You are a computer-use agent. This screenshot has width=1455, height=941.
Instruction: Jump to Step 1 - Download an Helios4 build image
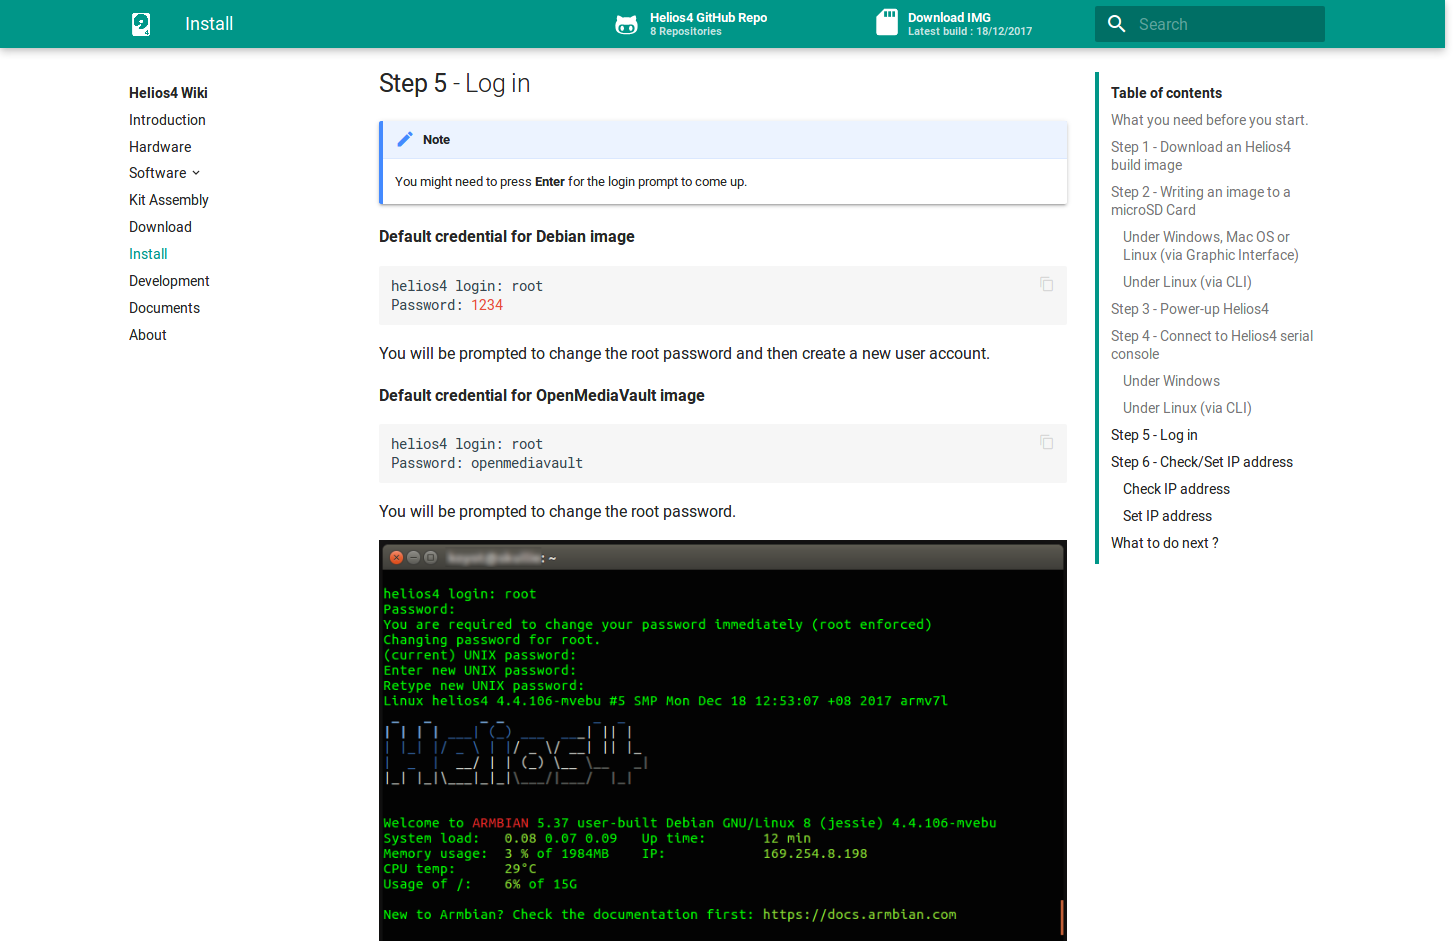click(1200, 156)
